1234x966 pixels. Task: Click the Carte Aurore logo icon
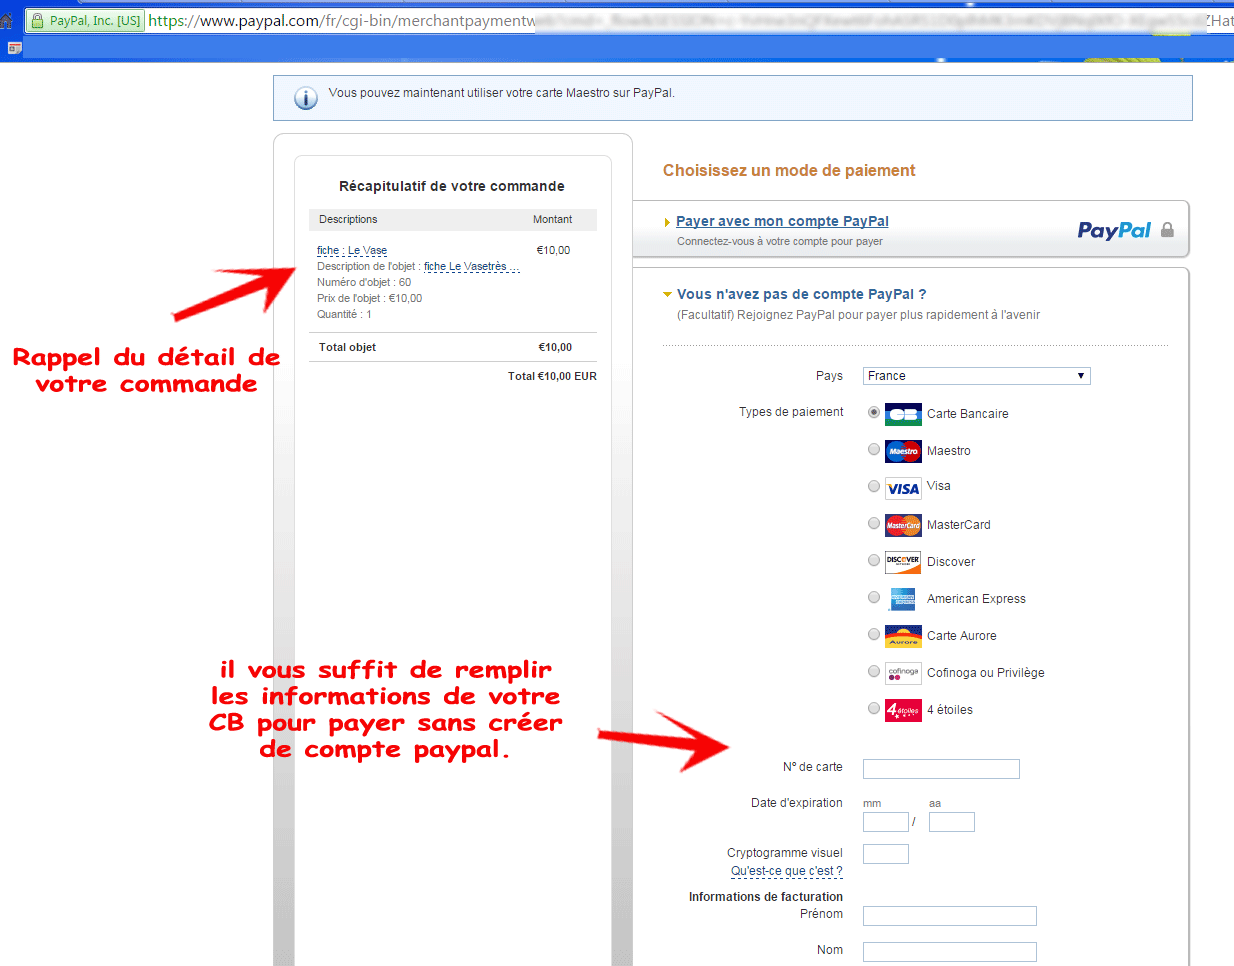[x=903, y=636]
